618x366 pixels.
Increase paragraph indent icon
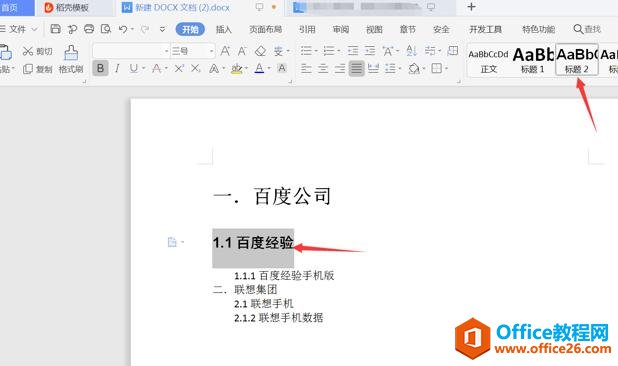coord(370,51)
